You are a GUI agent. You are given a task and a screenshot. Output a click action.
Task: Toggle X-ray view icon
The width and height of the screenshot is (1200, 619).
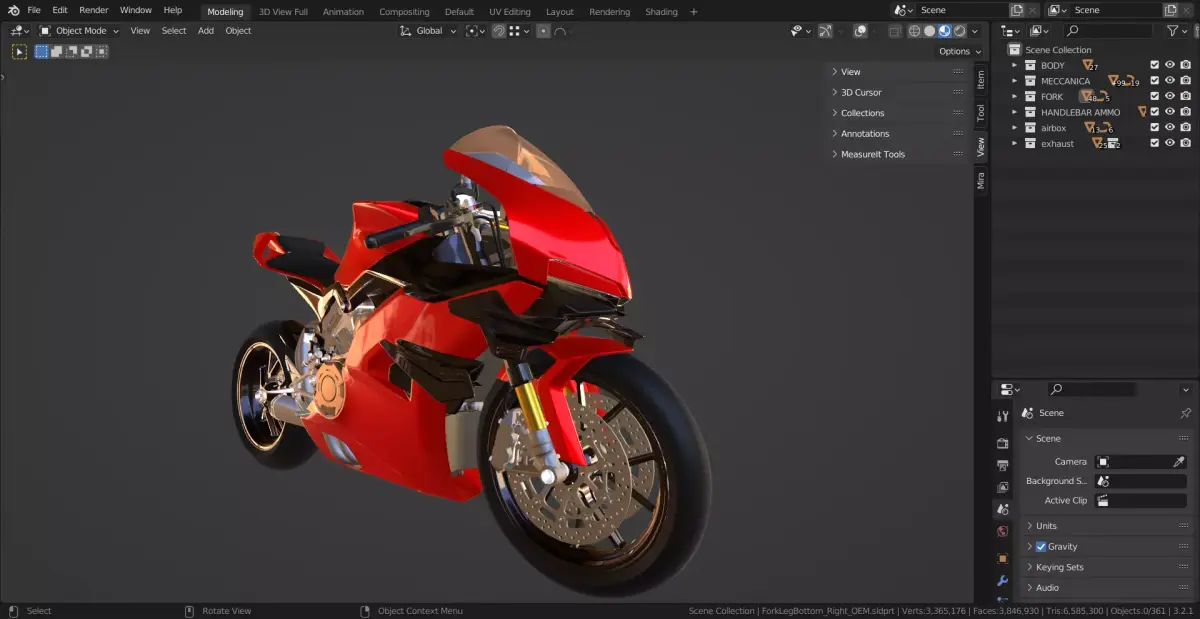(x=895, y=31)
